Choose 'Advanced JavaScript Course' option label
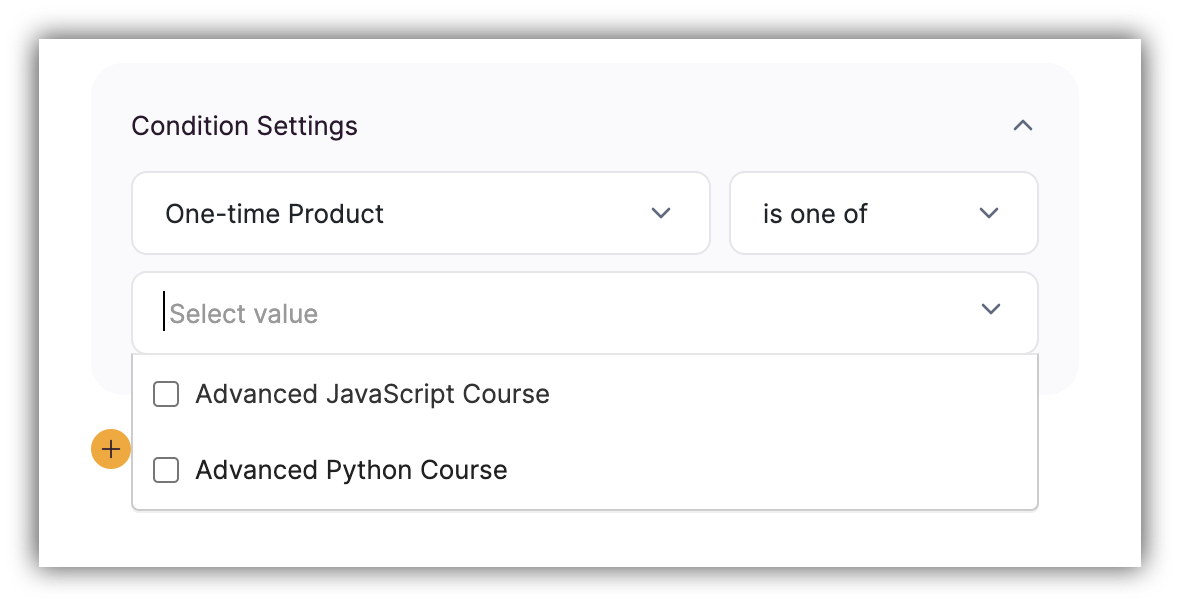 [x=372, y=394]
